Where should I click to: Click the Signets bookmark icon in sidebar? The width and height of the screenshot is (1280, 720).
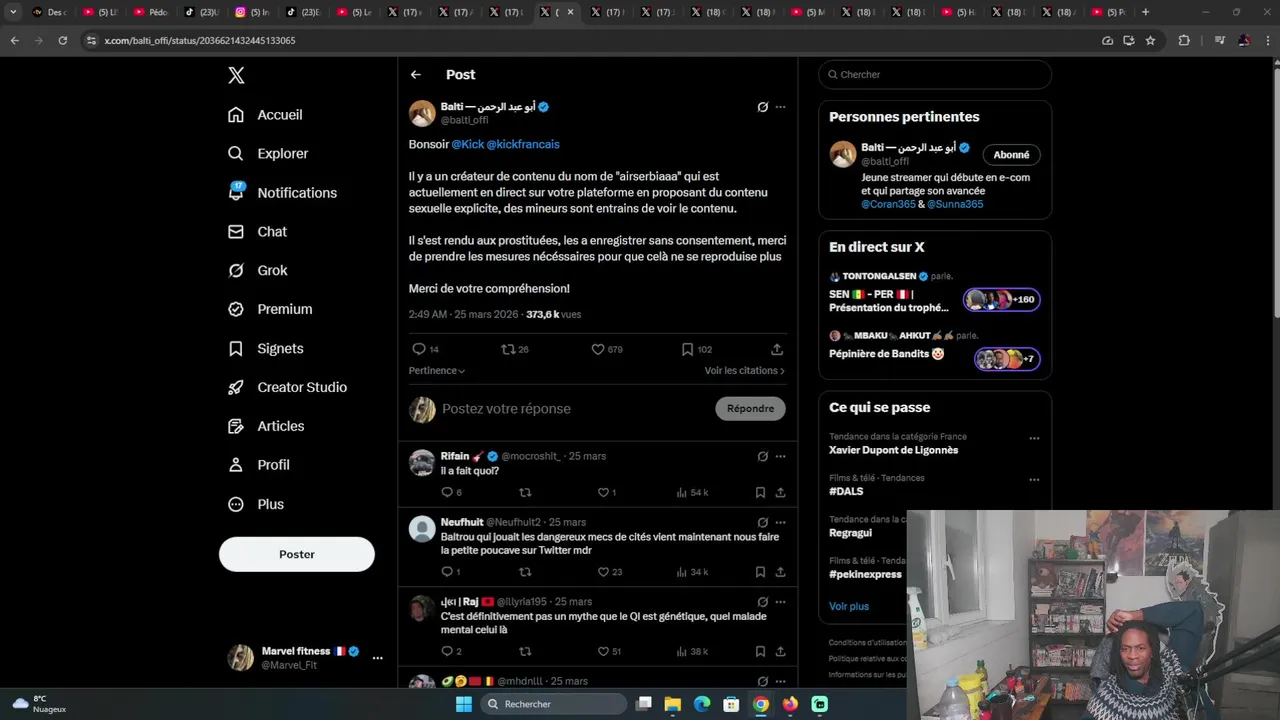[236, 349]
